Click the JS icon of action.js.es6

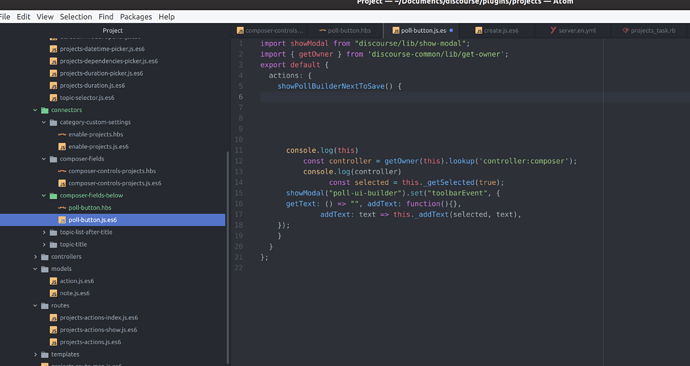click(53, 281)
